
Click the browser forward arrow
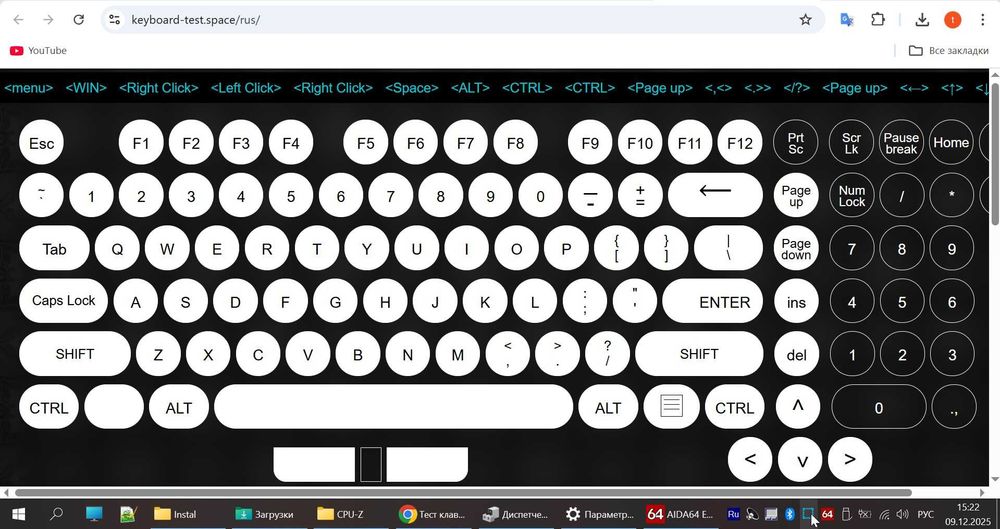(48, 20)
